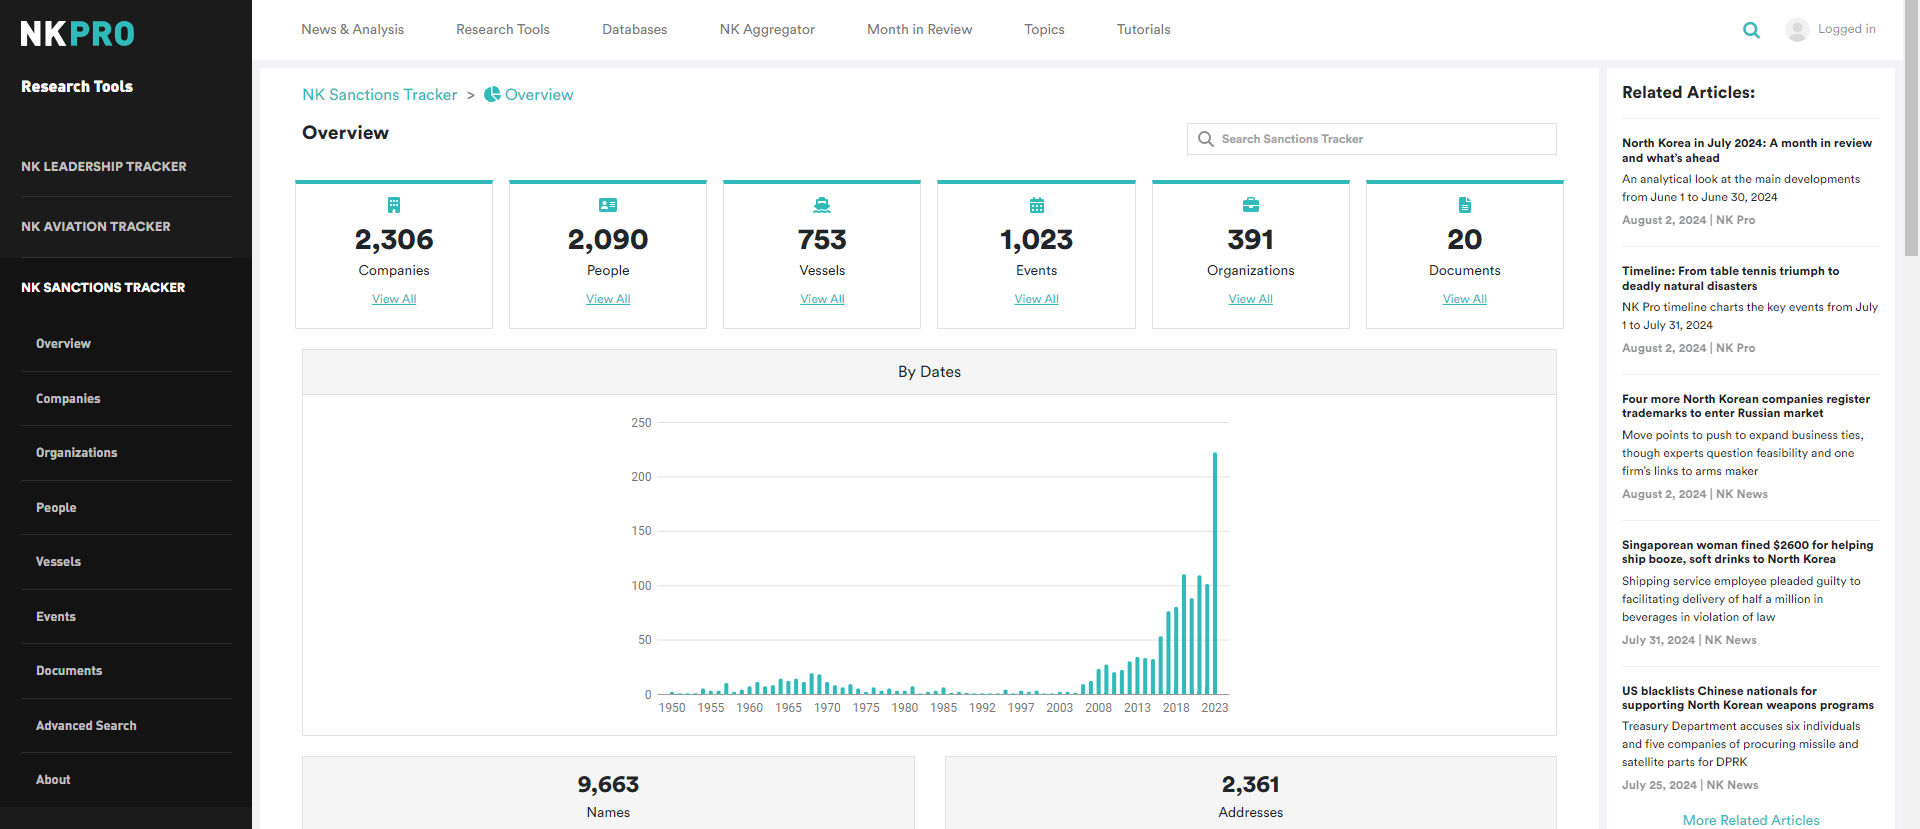Click the Organizations briefcase icon
Image resolution: width=1920 pixels, height=829 pixels.
(x=1251, y=205)
